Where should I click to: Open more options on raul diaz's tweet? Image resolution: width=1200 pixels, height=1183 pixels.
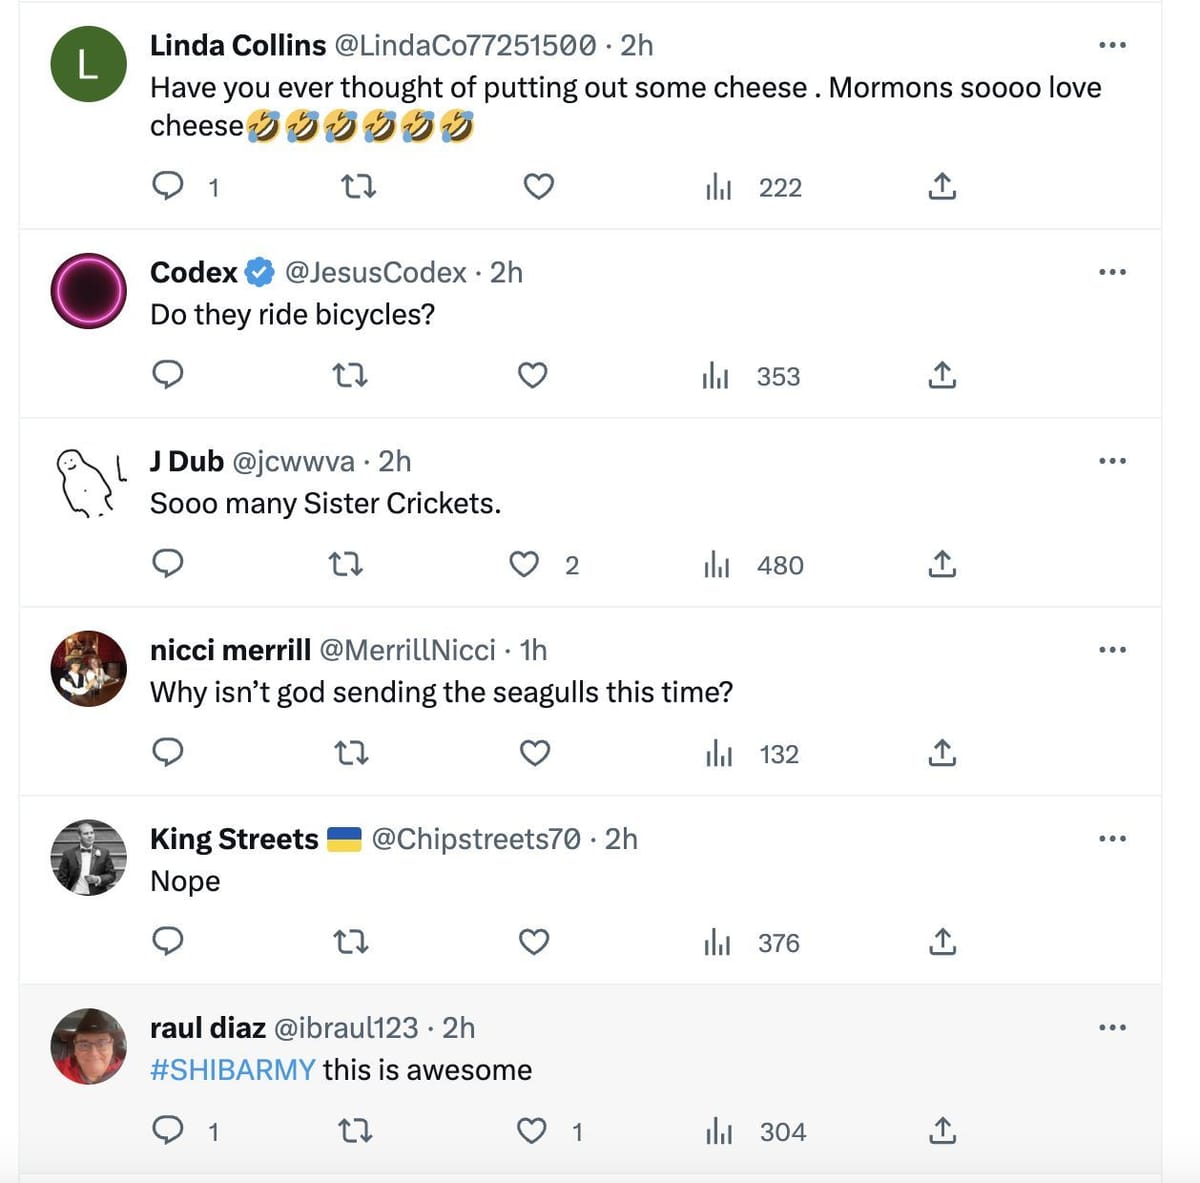pyautogui.click(x=1112, y=1028)
